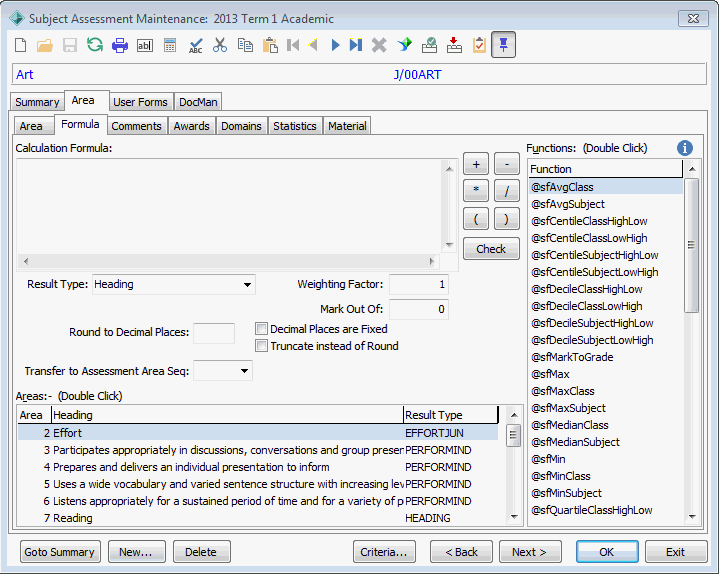Click into the Calculation Formula text area

coord(229,206)
